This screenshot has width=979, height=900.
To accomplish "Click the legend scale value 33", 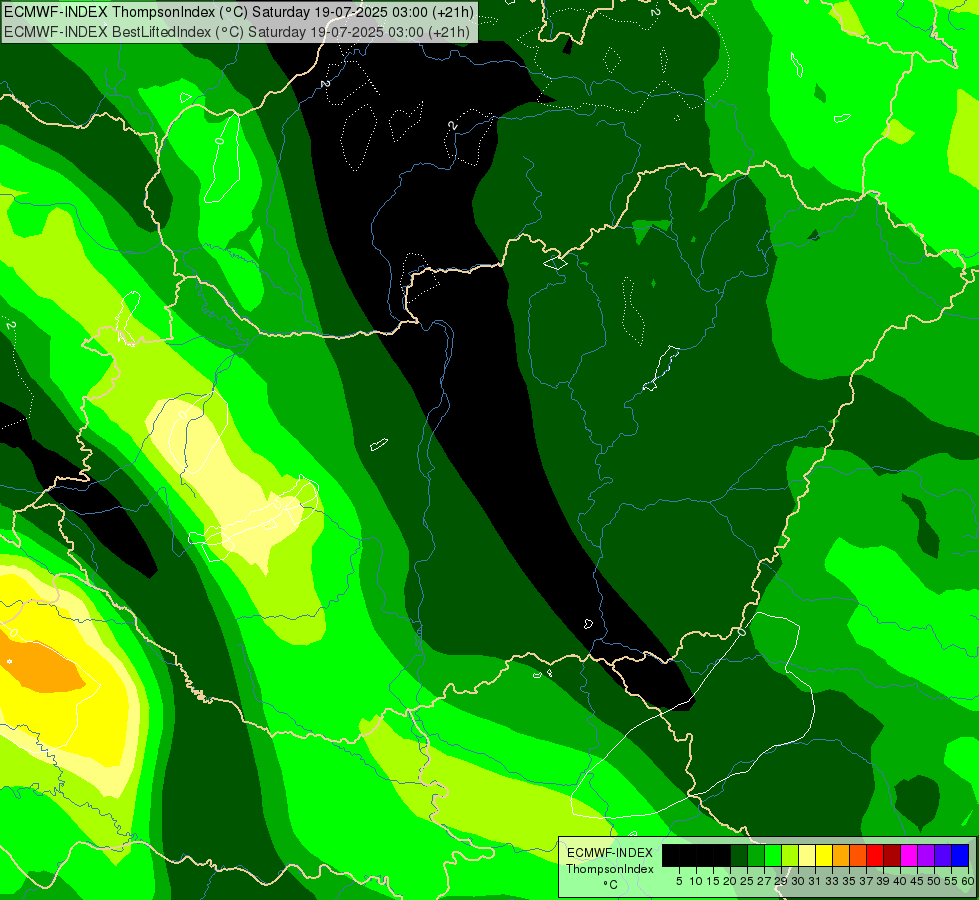I will (x=832, y=881).
